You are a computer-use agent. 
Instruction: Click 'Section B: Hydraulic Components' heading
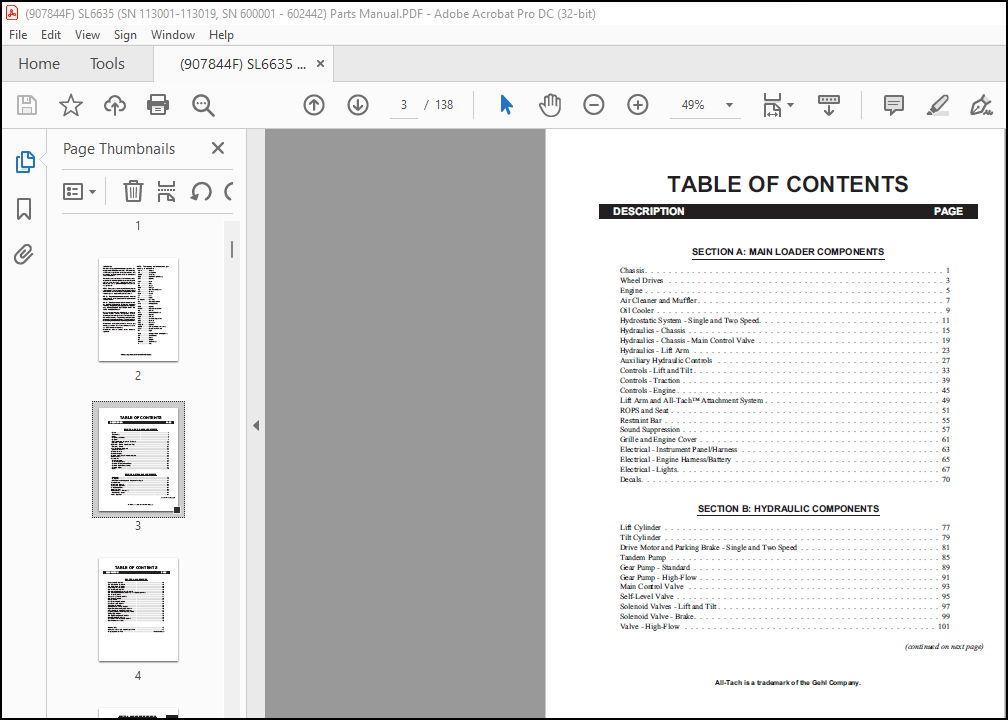[x=788, y=509]
